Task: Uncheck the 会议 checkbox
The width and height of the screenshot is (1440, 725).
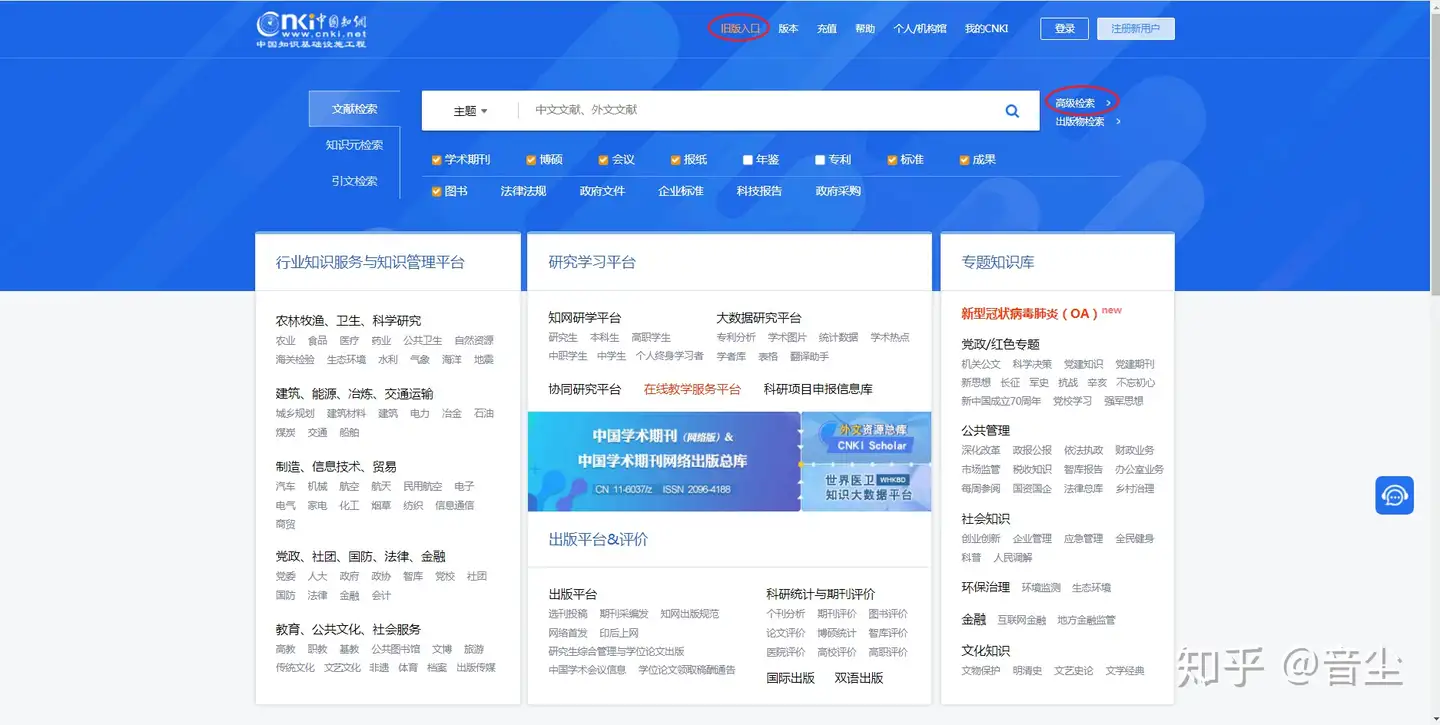Action: pyautogui.click(x=603, y=160)
